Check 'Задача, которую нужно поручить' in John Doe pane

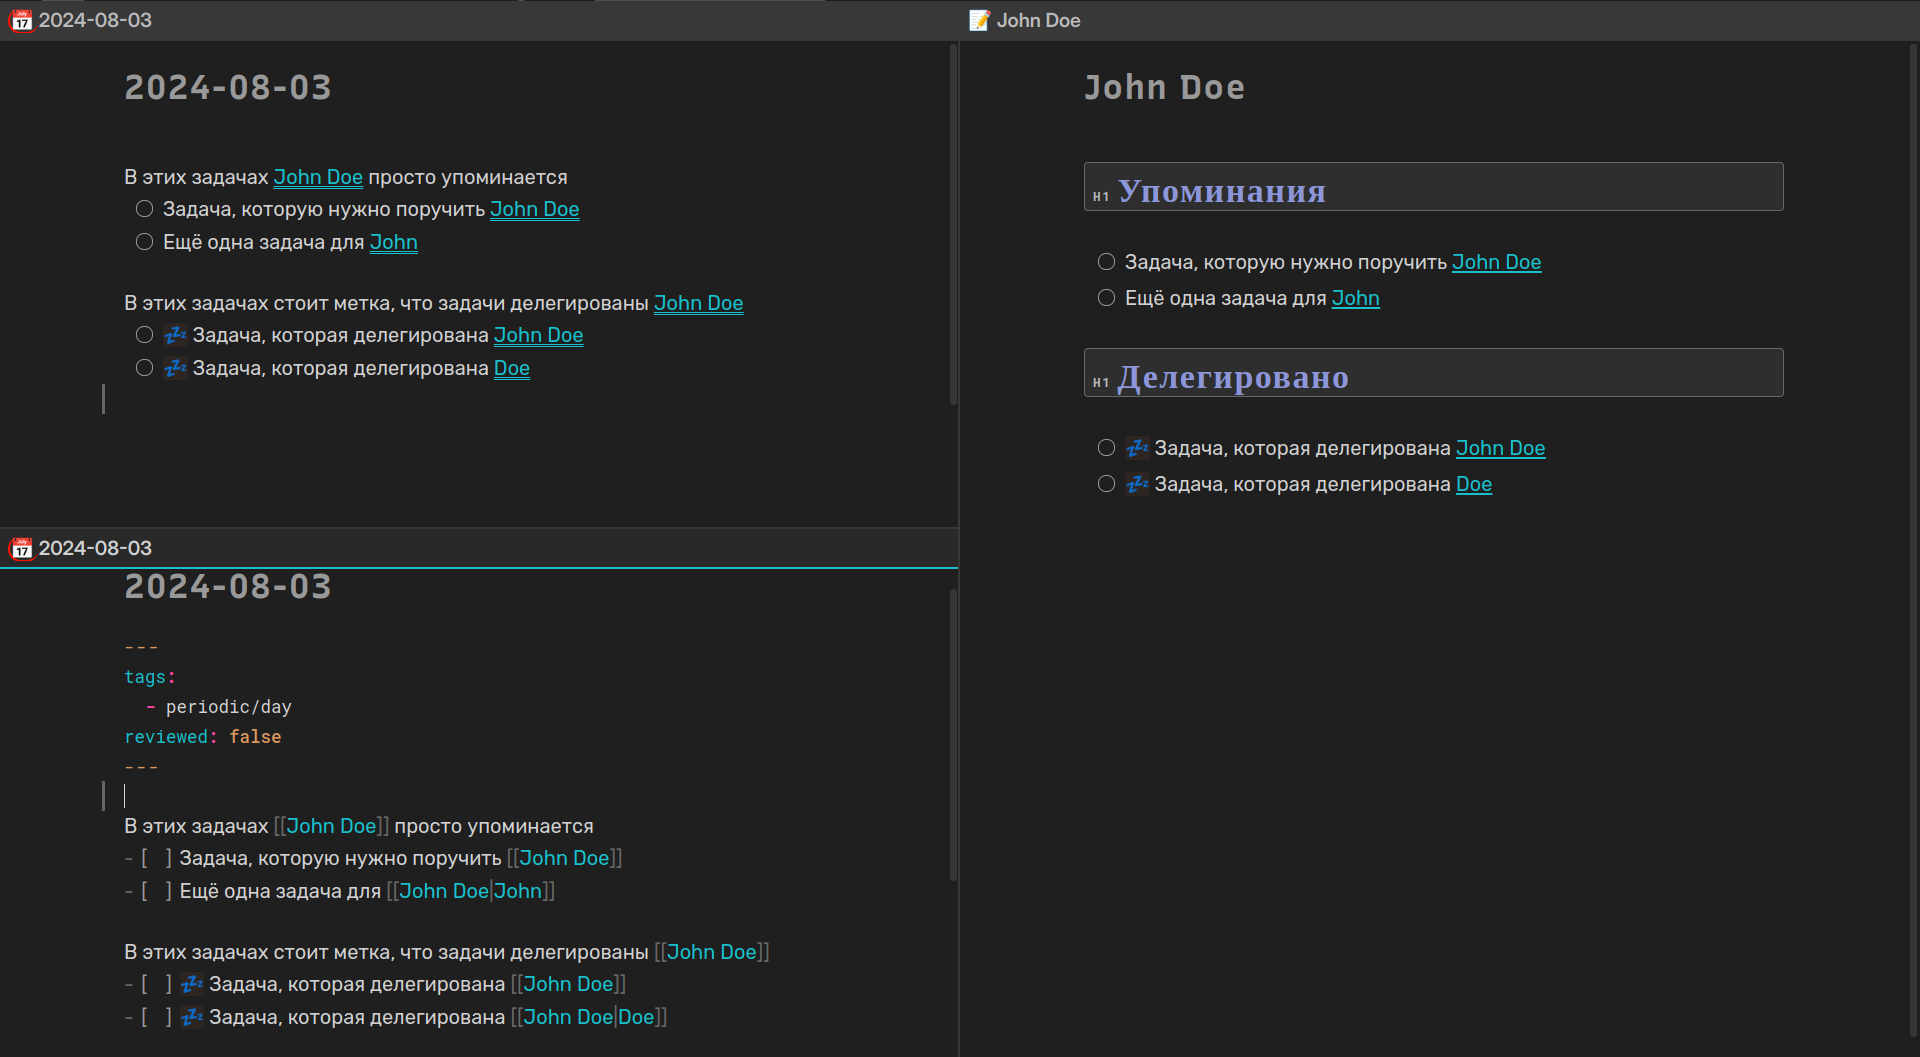(1107, 262)
